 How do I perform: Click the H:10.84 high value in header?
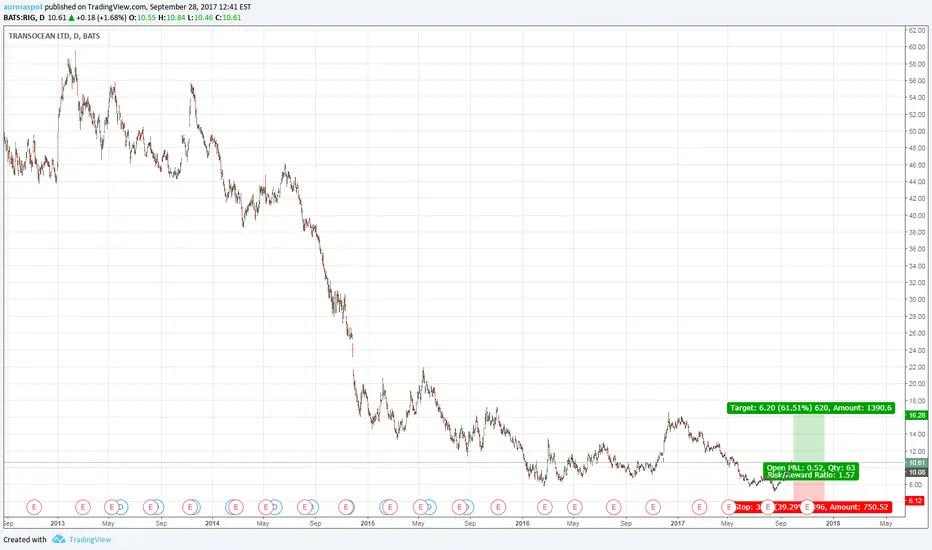coord(172,18)
